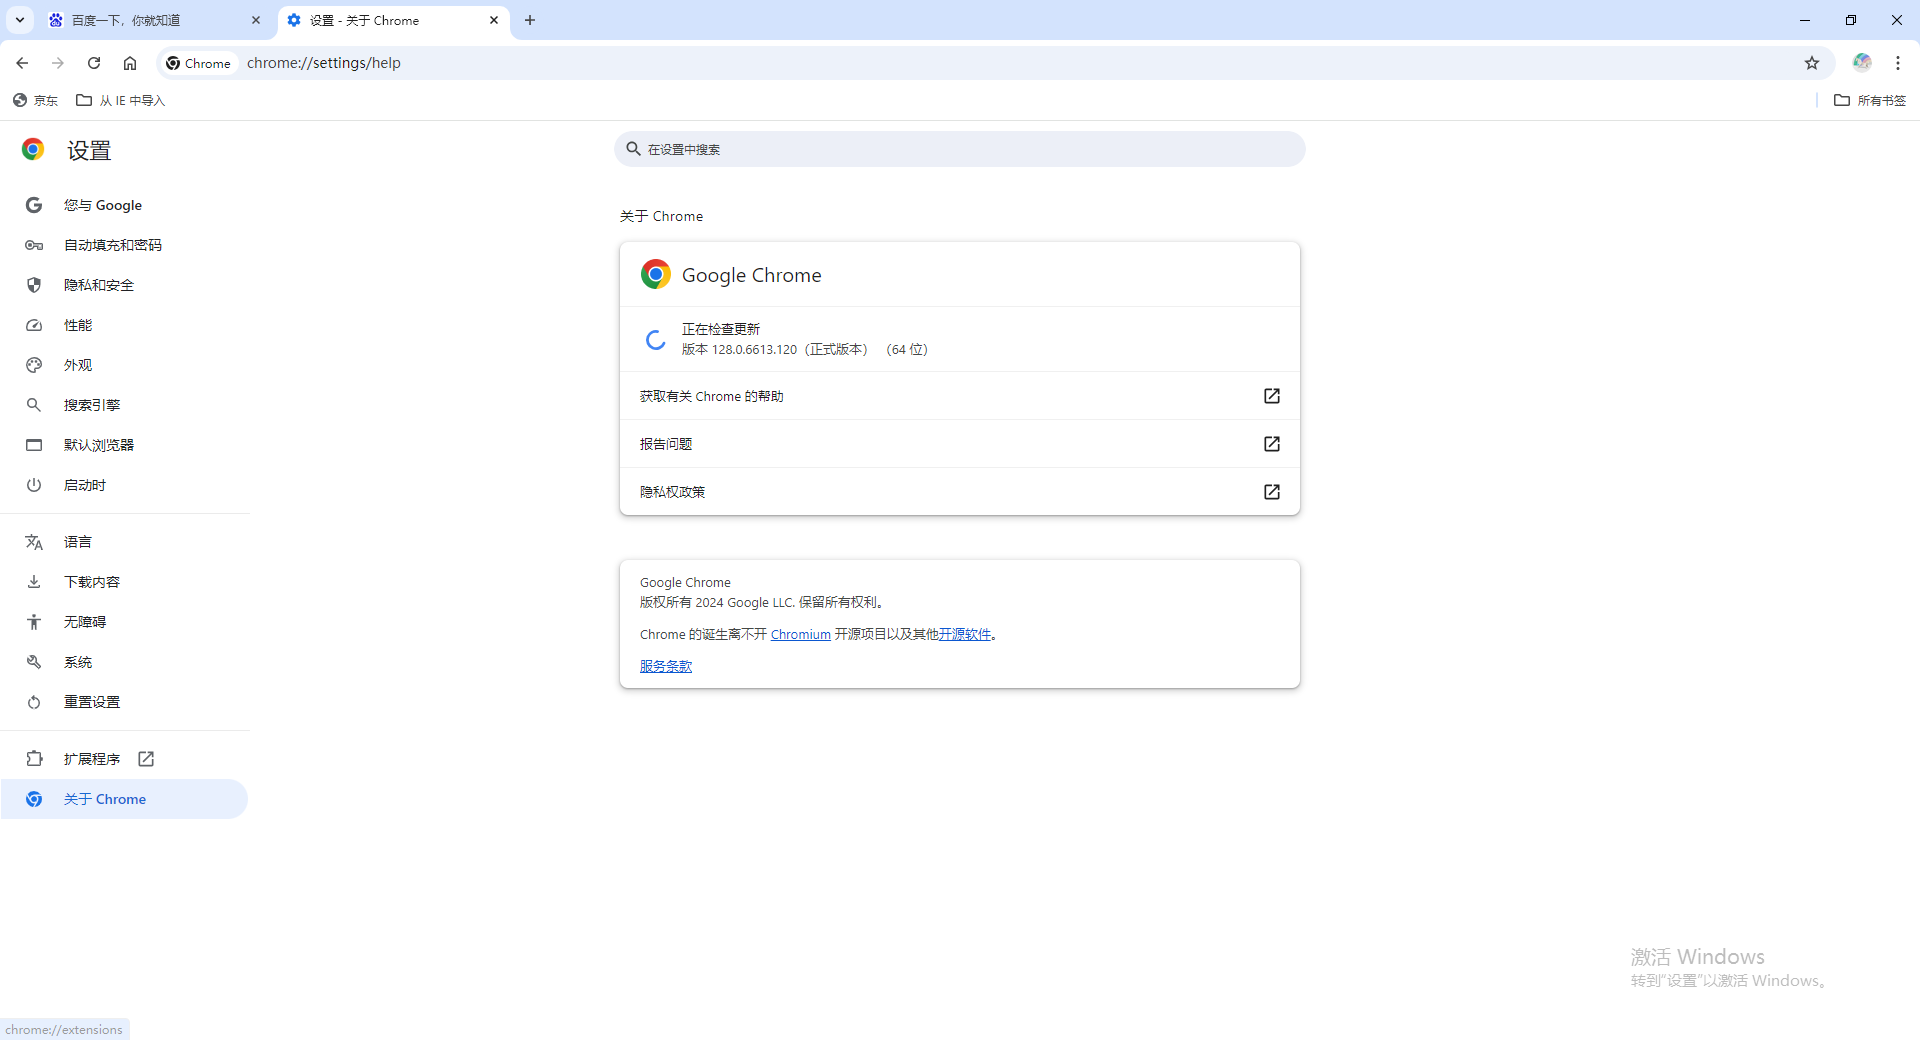1920x1040 pixels.
Task: Restore down the Chrome window
Action: click(x=1851, y=20)
